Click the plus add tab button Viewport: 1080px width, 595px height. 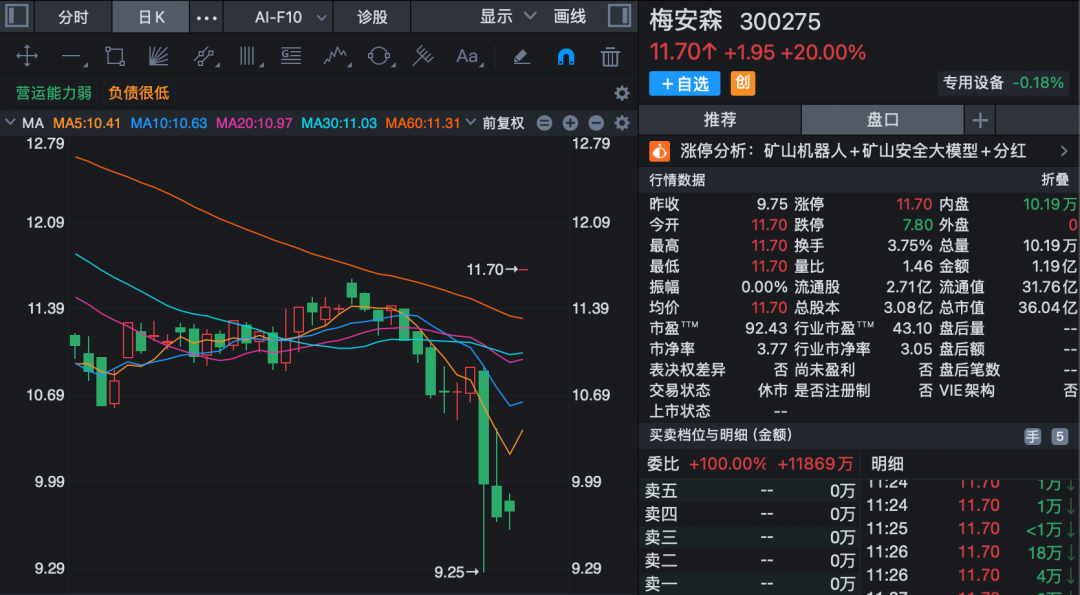click(979, 121)
